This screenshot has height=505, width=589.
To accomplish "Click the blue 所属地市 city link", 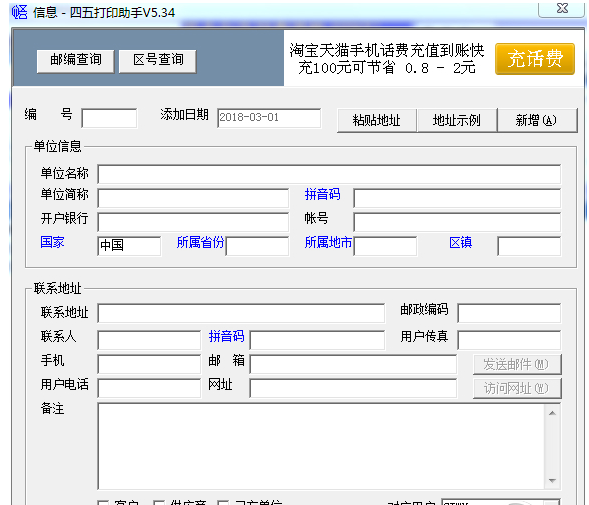I will [328, 242].
